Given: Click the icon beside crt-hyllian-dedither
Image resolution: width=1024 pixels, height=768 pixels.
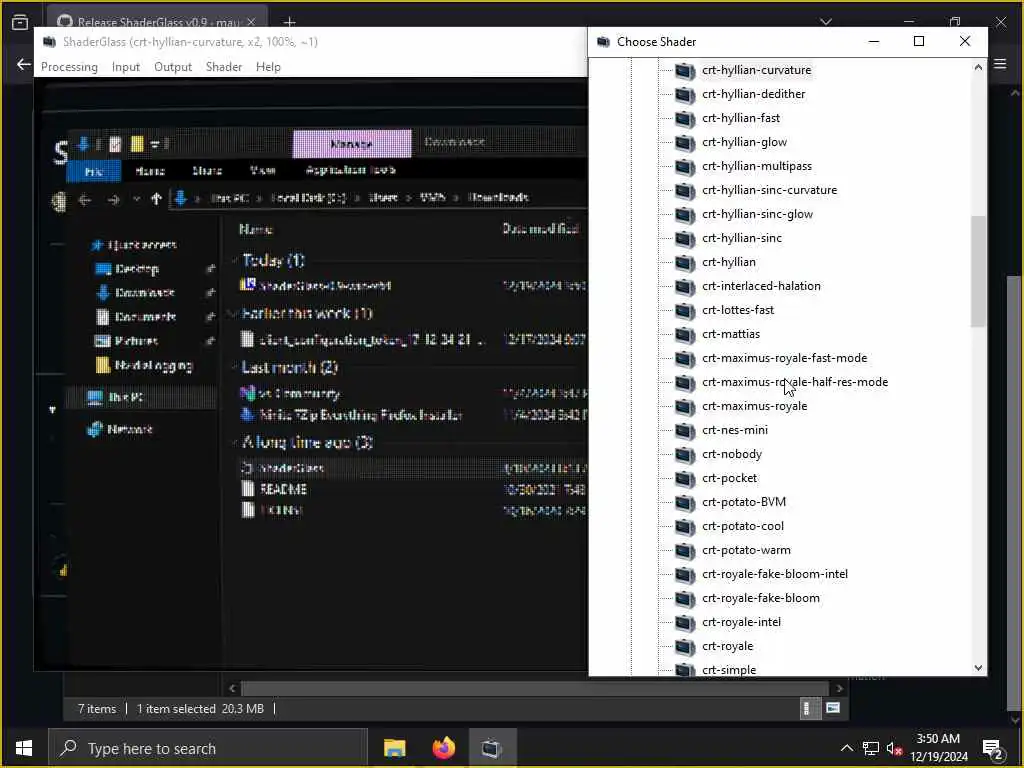Looking at the screenshot, I should pyautogui.click(x=684, y=95).
